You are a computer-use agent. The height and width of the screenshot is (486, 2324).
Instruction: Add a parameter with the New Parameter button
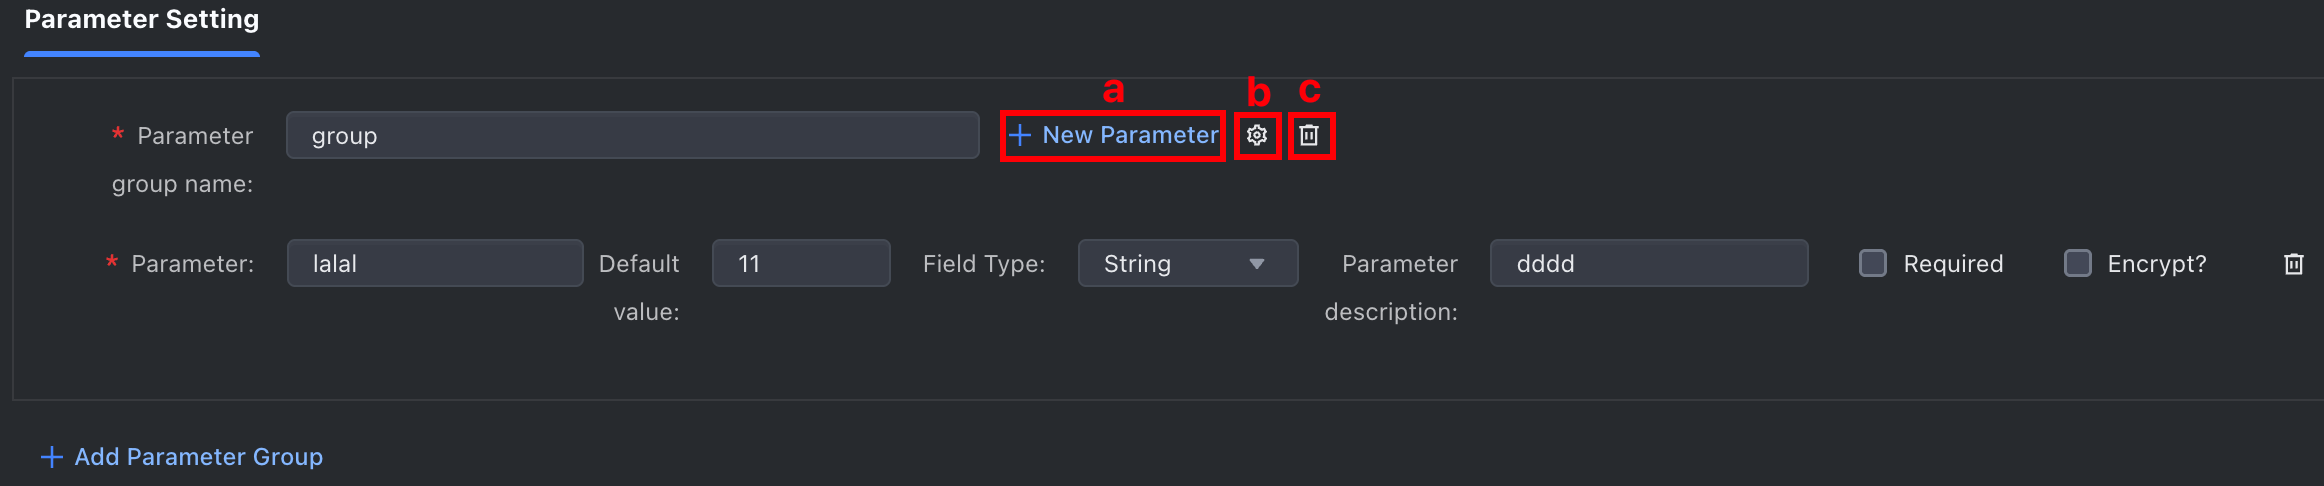click(x=1114, y=135)
